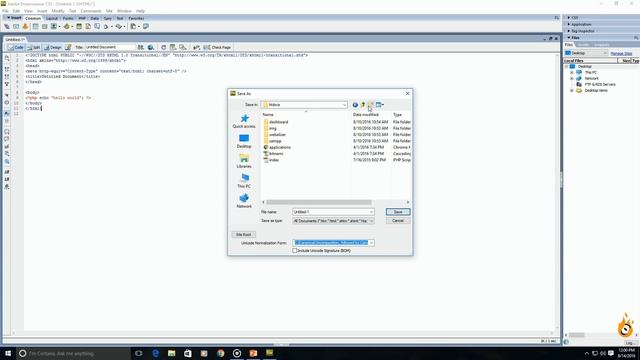640x360 pixels.
Task: Open the Save in folder dropdown
Action: [344, 105]
